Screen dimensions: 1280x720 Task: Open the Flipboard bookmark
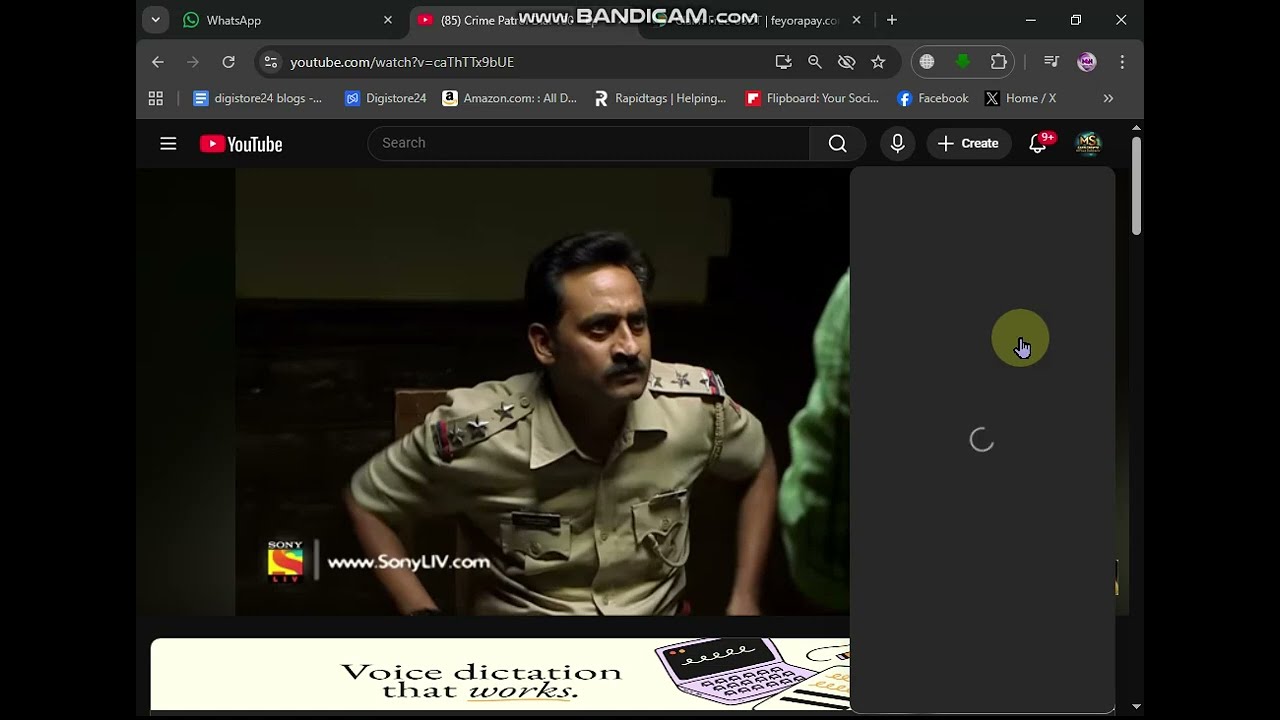click(x=812, y=98)
